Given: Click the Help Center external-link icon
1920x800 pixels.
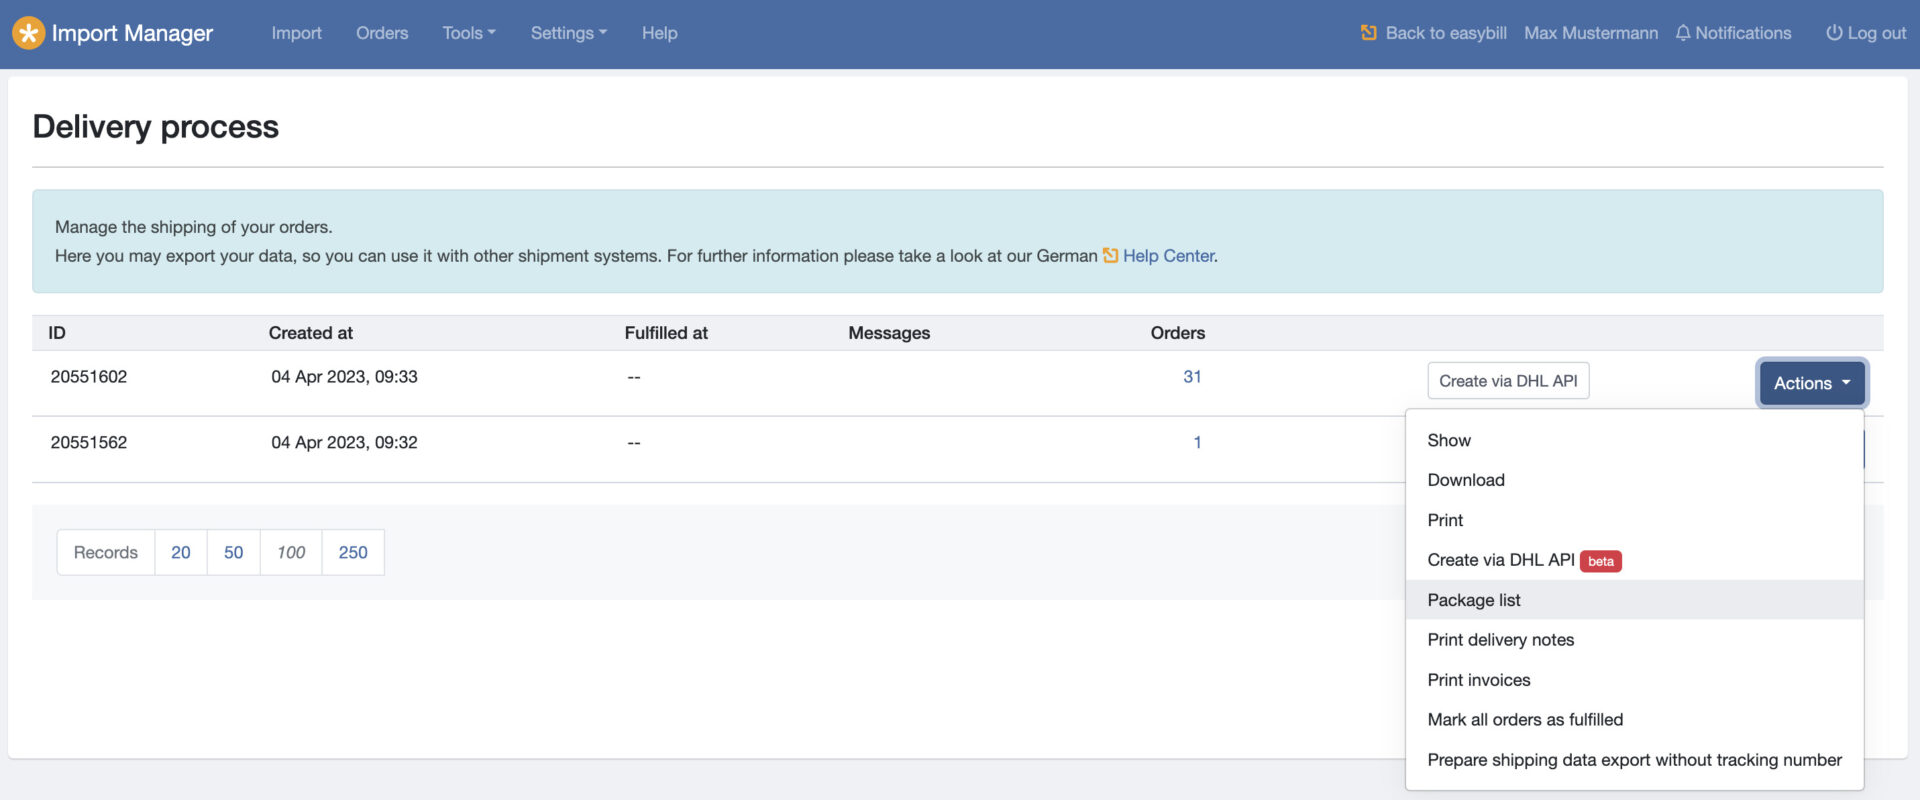Looking at the screenshot, I should (1110, 256).
